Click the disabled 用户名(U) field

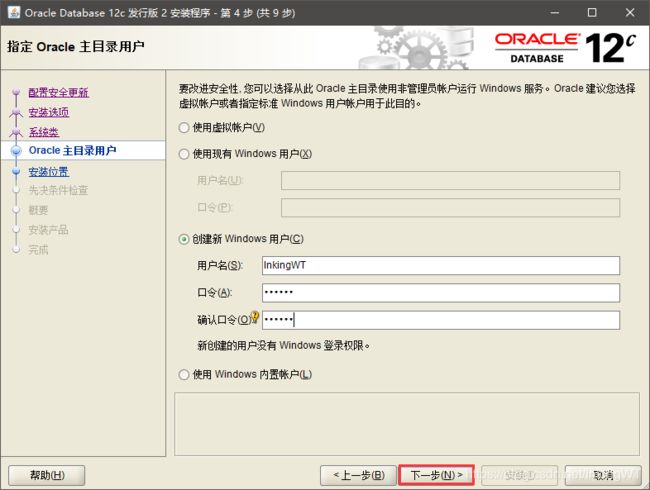(x=451, y=181)
